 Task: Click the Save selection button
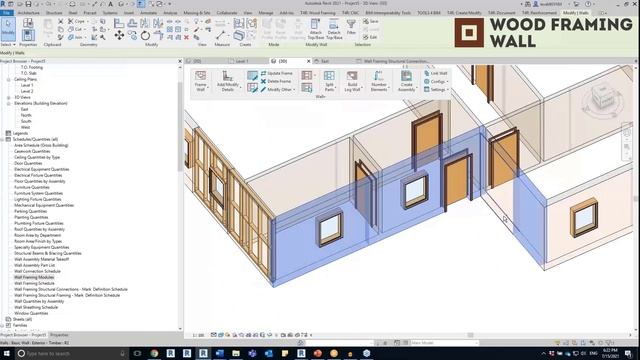pos(371,21)
